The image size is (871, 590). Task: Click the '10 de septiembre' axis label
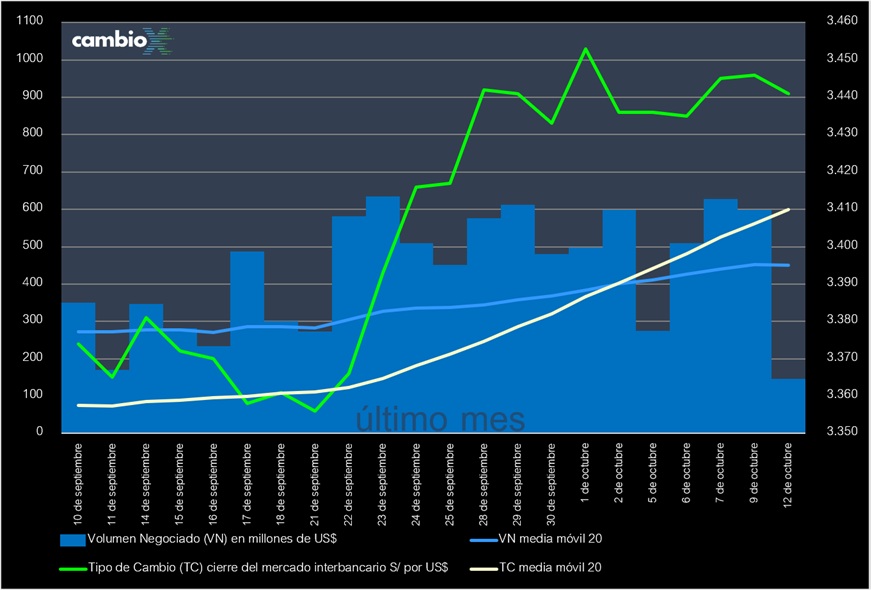(x=77, y=484)
